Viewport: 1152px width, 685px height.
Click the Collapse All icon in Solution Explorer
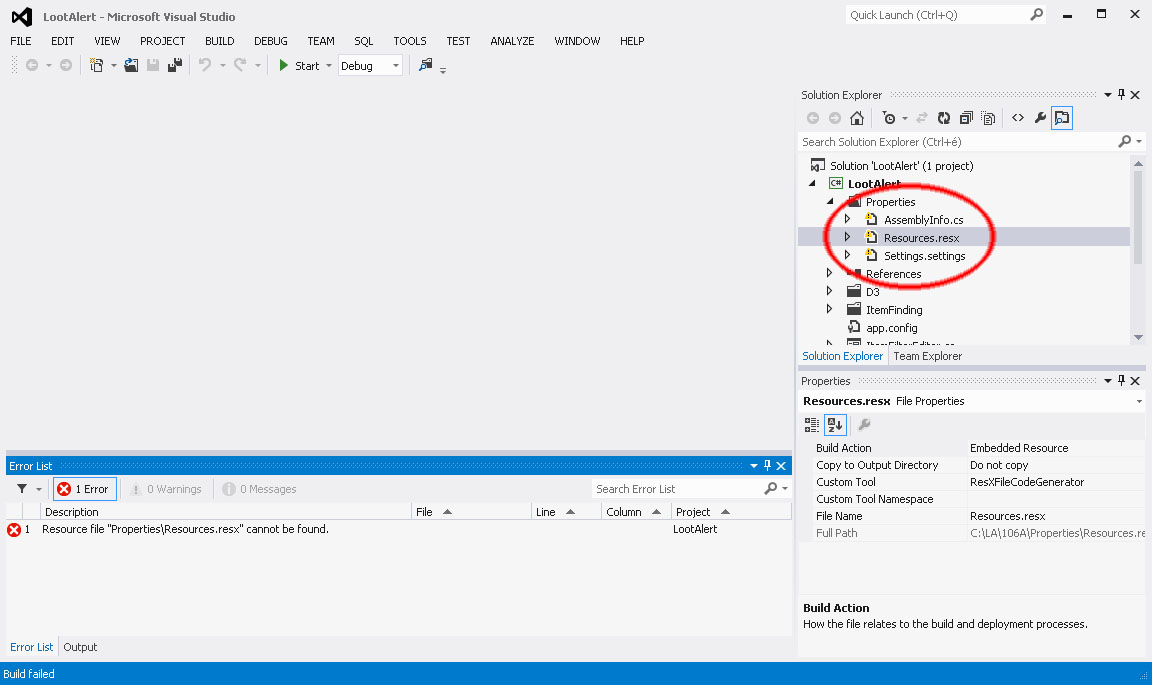tap(966, 118)
